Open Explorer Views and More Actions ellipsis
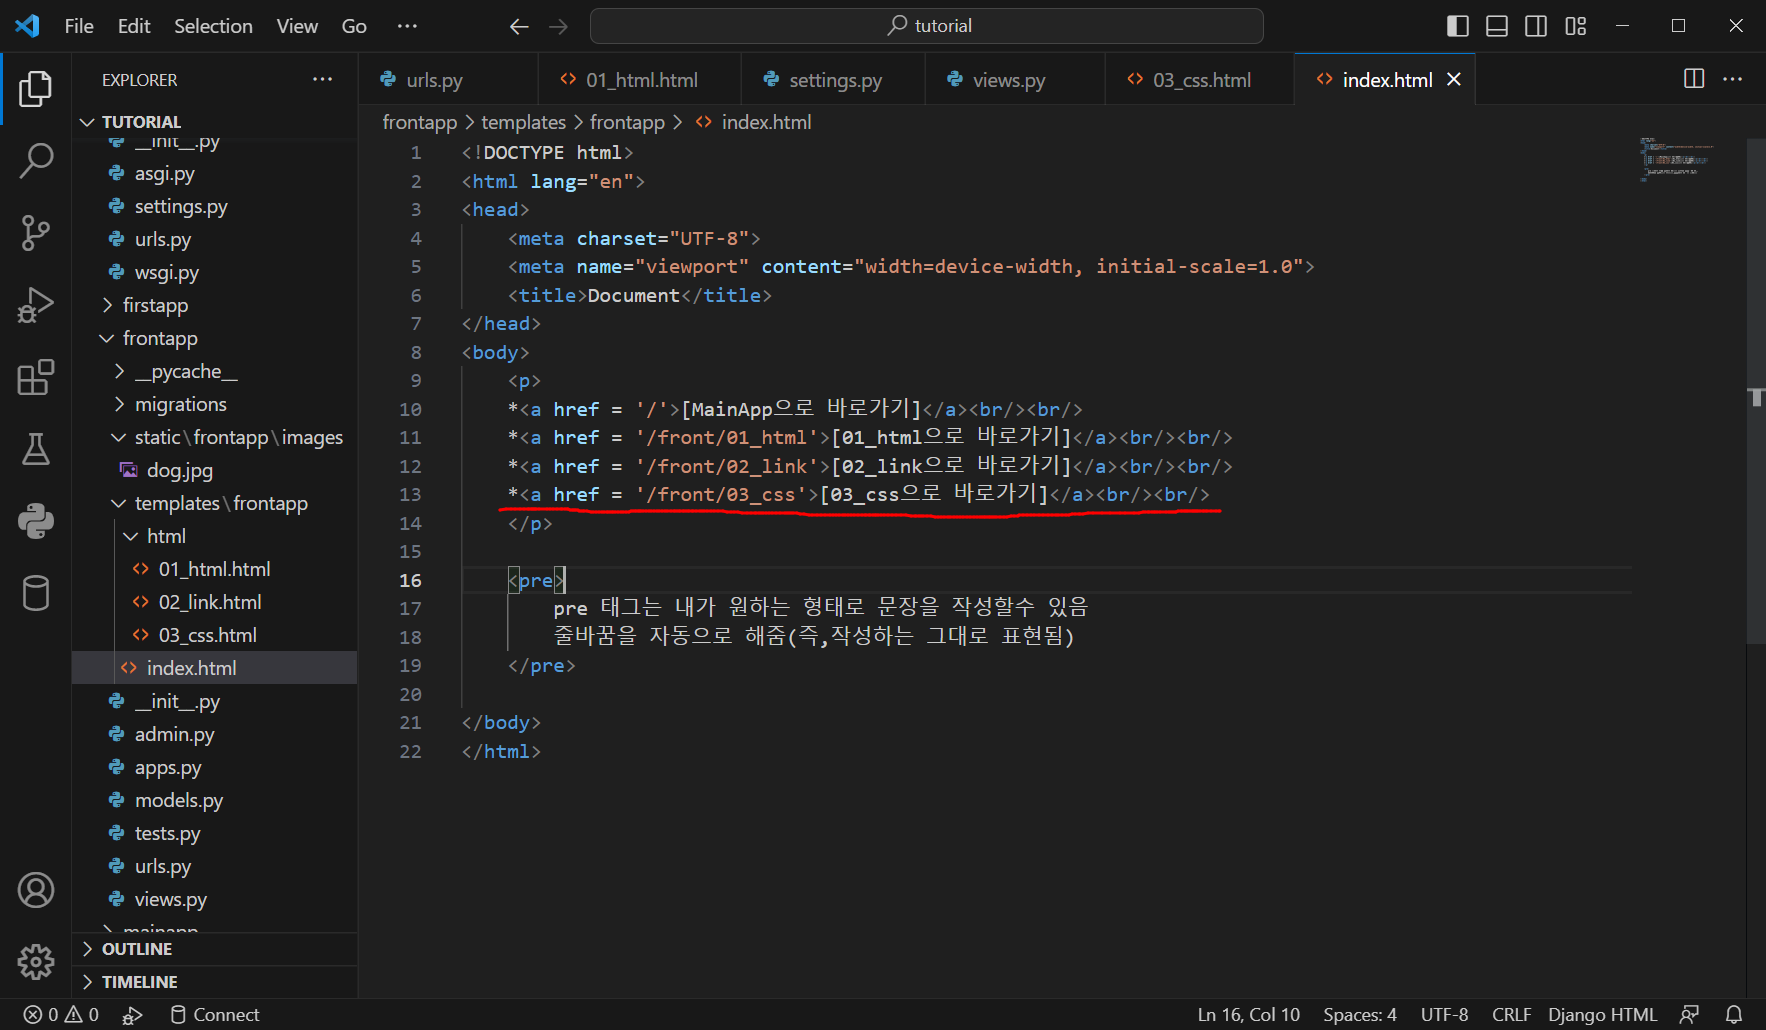This screenshot has width=1766, height=1030. [x=322, y=79]
